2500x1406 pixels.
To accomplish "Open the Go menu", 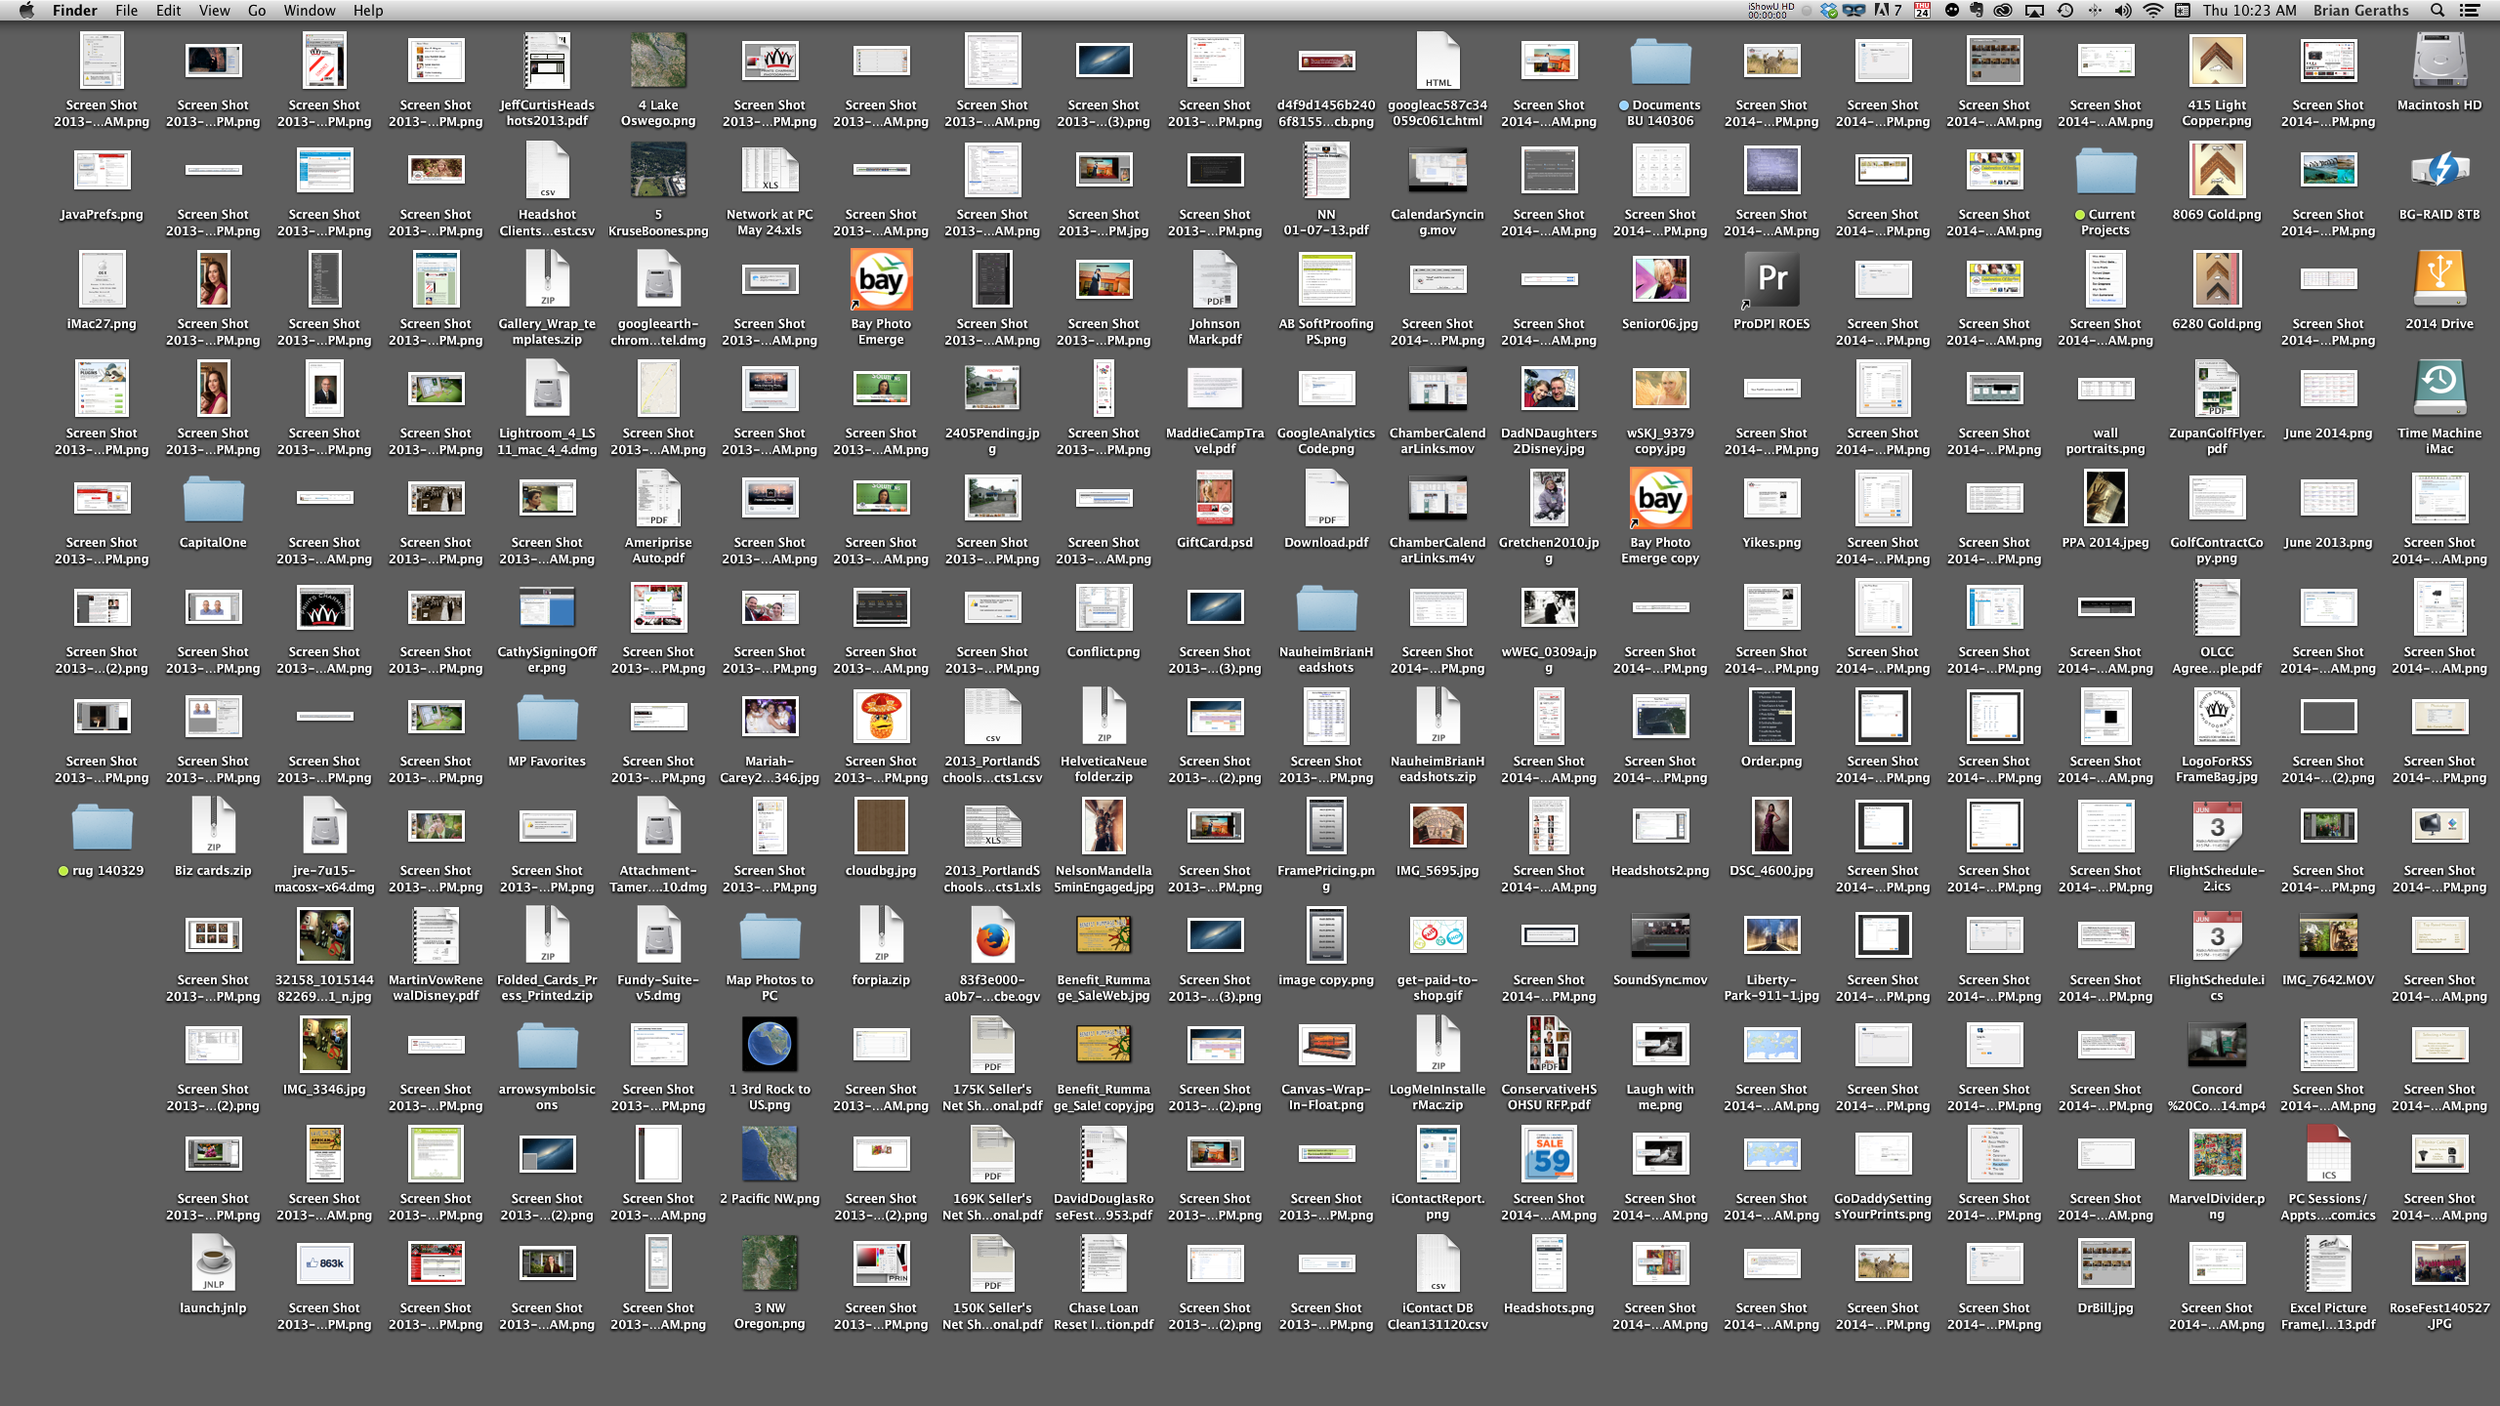I will (x=257, y=10).
